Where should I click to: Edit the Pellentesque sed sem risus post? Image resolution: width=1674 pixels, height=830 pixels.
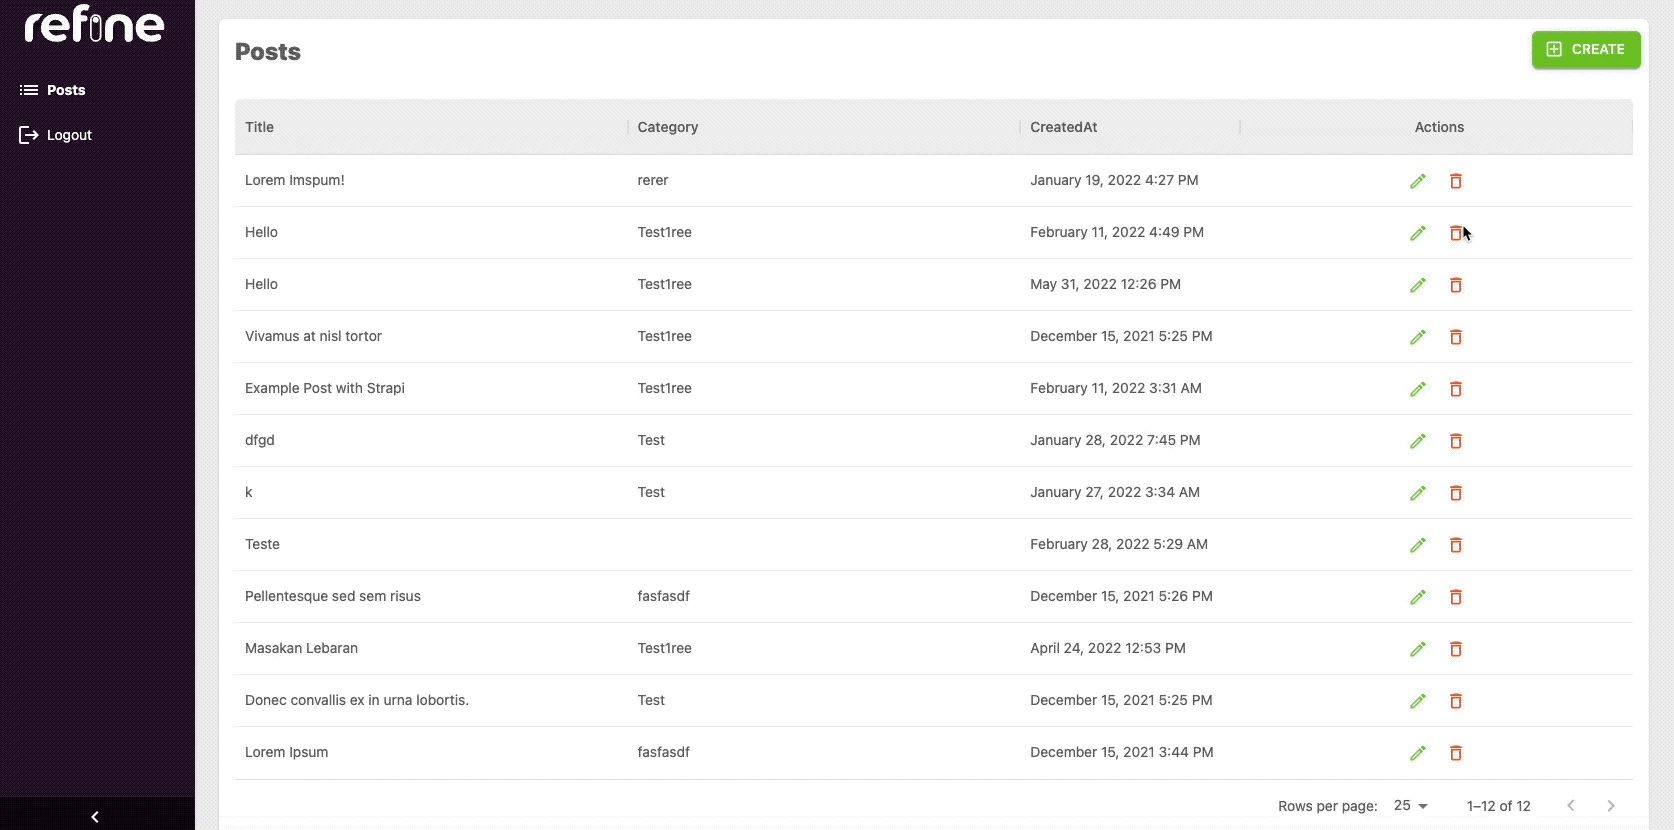1417,597
